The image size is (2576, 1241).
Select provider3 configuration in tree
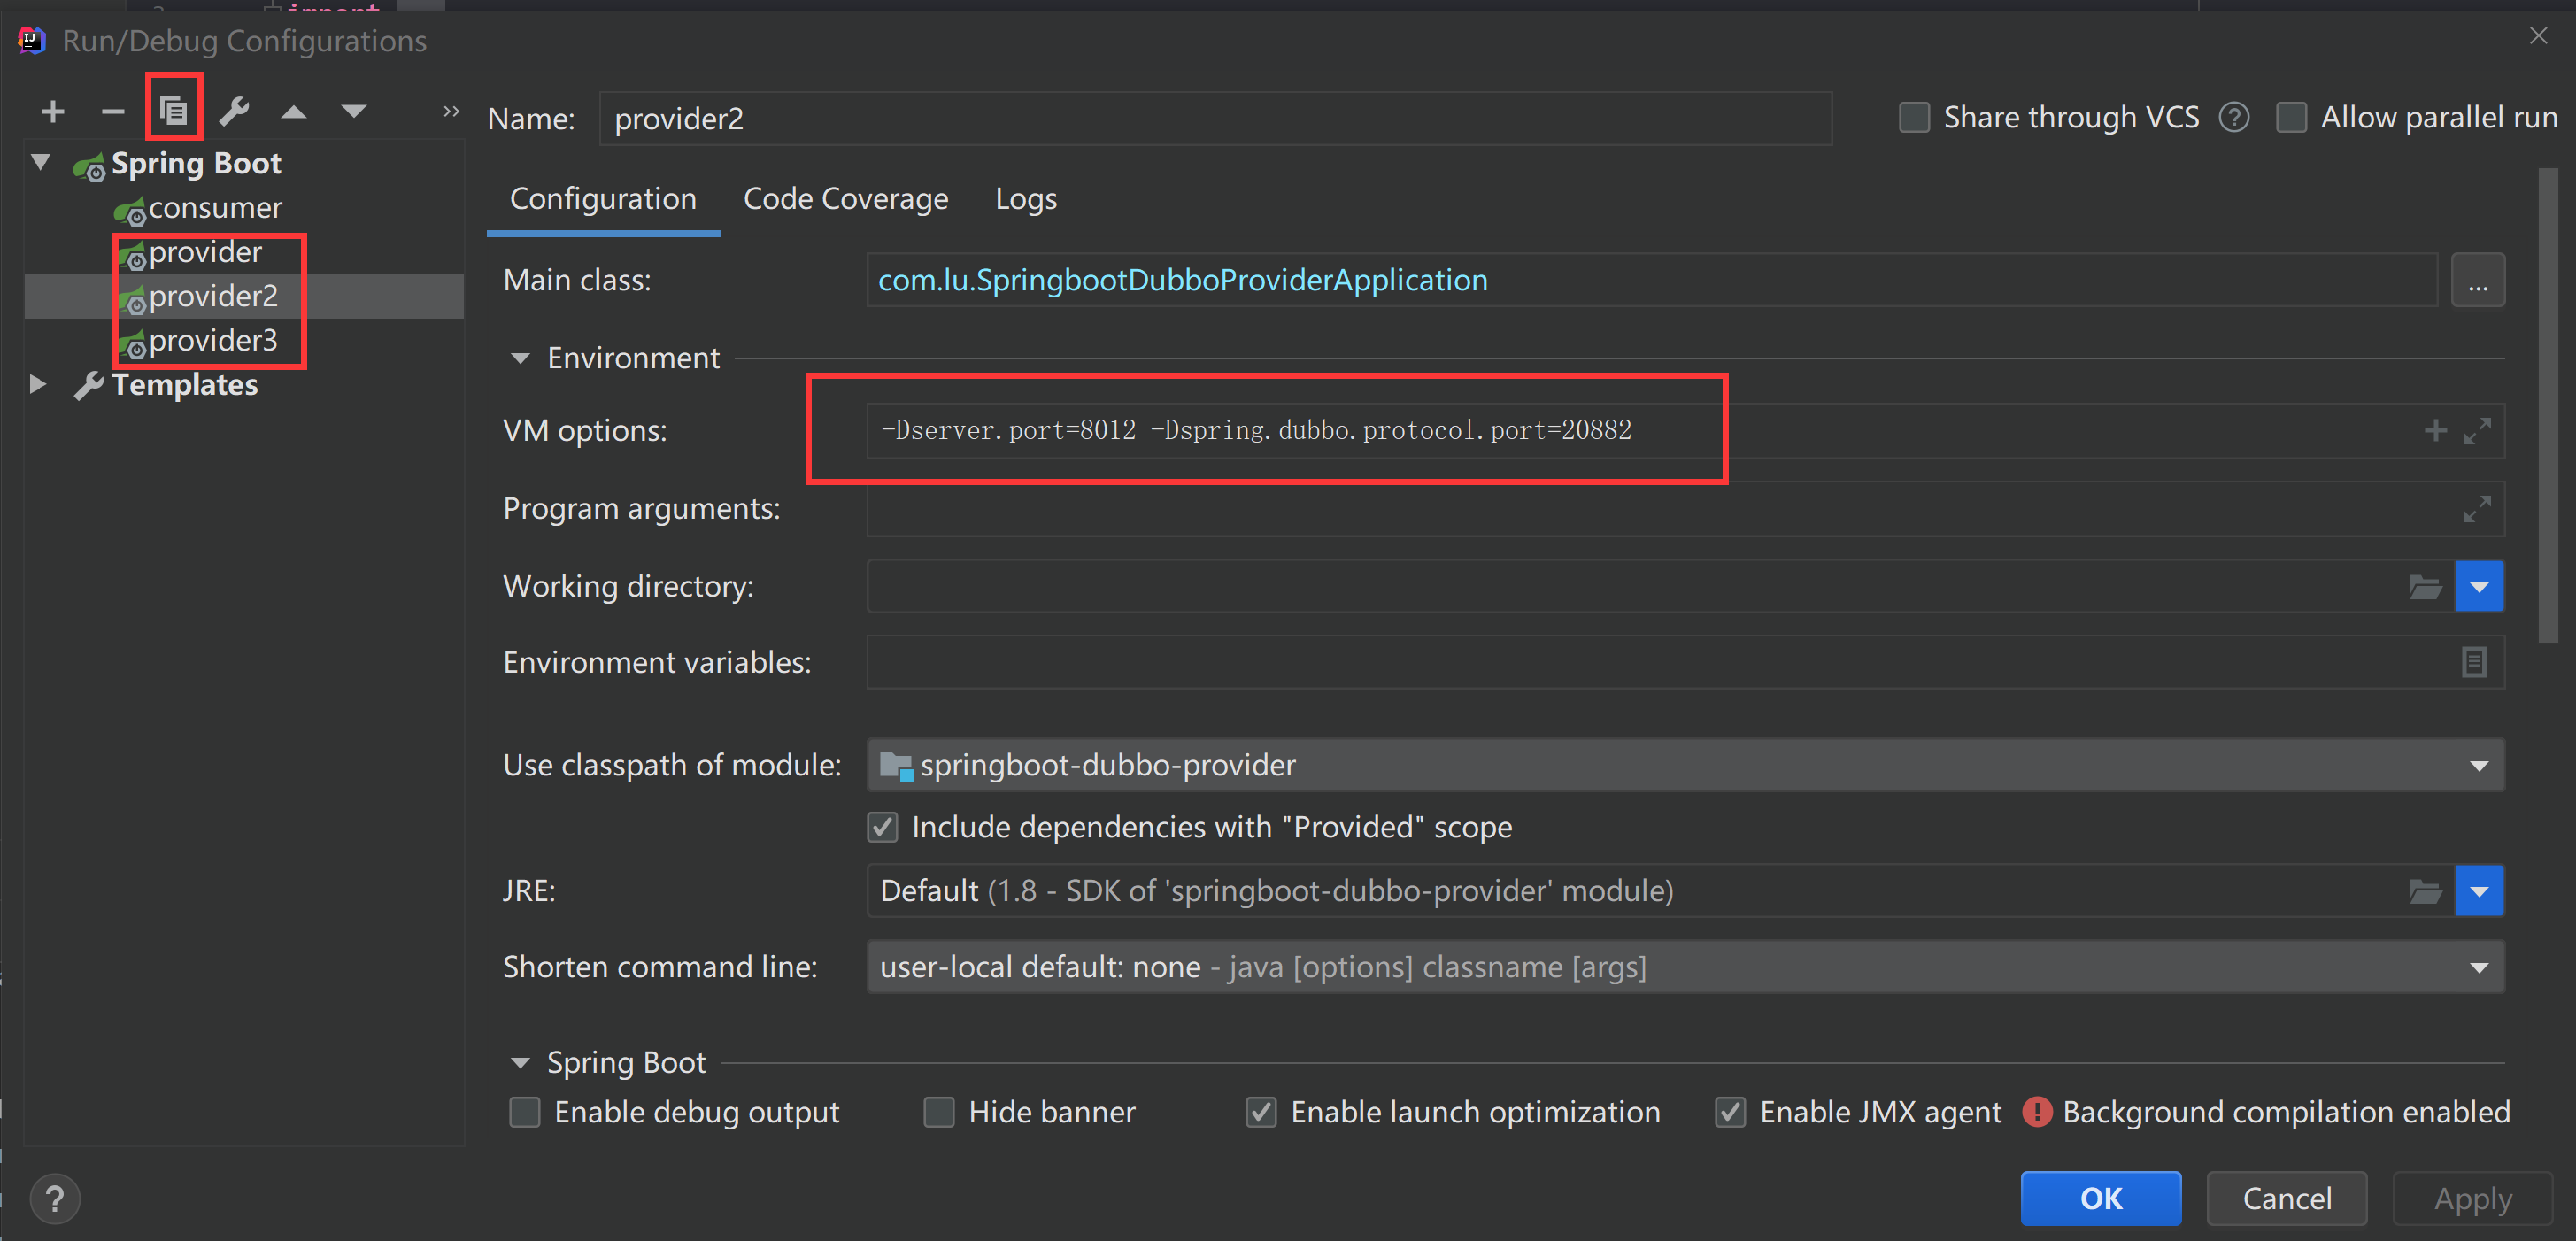(x=213, y=341)
